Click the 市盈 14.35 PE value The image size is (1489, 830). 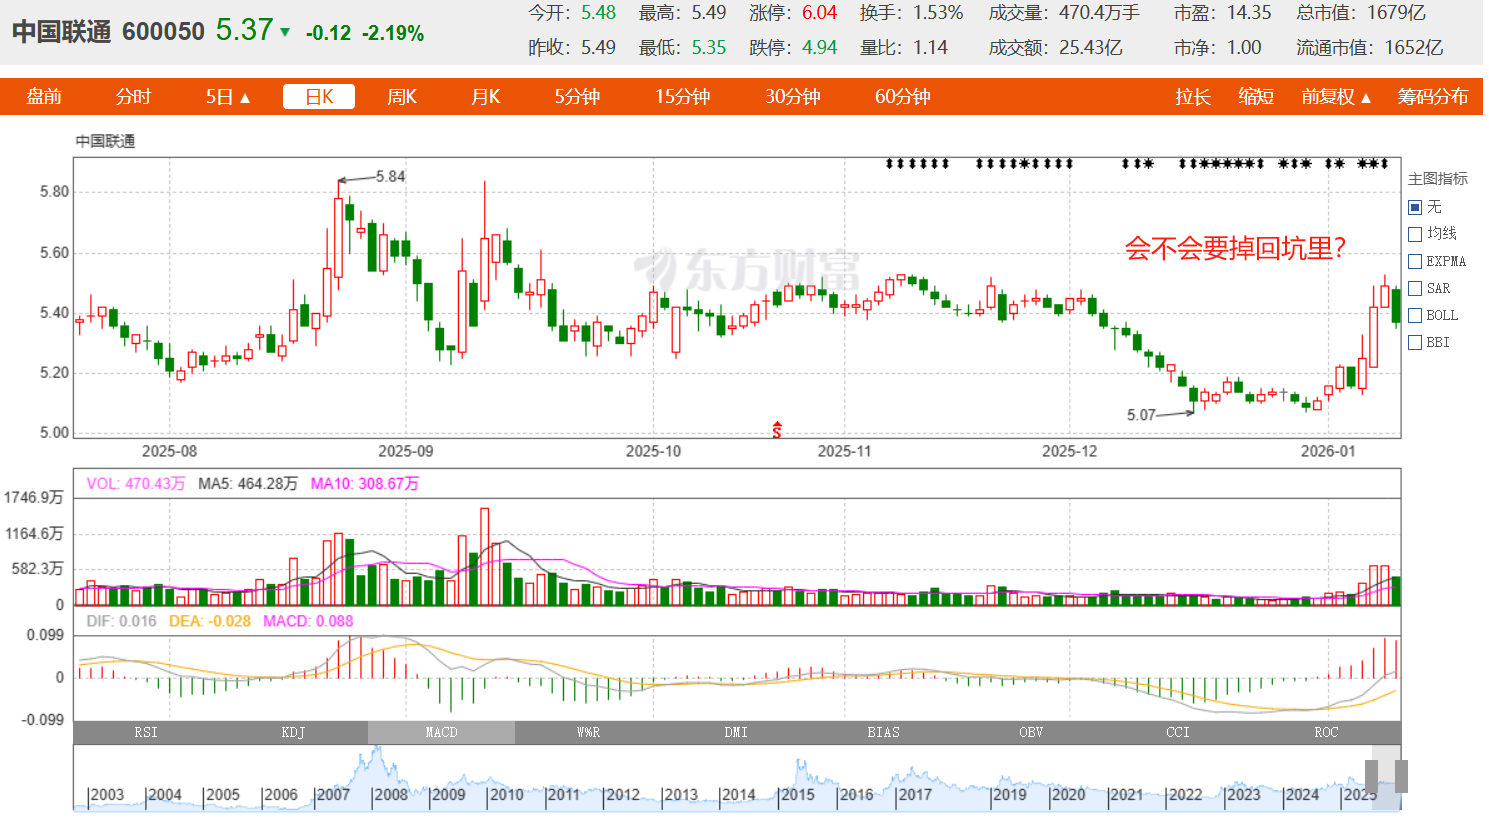(1250, 13)
